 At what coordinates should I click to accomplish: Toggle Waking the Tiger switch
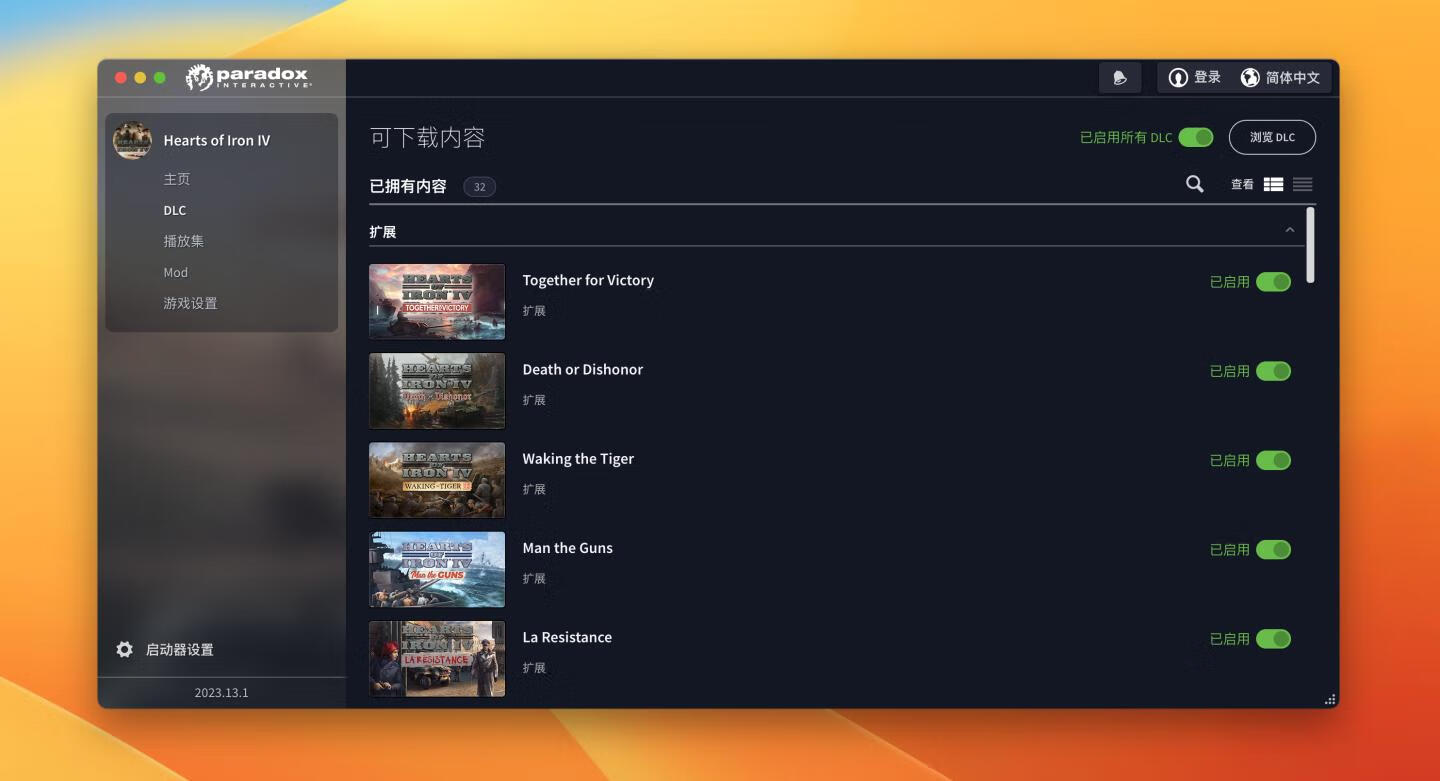(1273, 460)
